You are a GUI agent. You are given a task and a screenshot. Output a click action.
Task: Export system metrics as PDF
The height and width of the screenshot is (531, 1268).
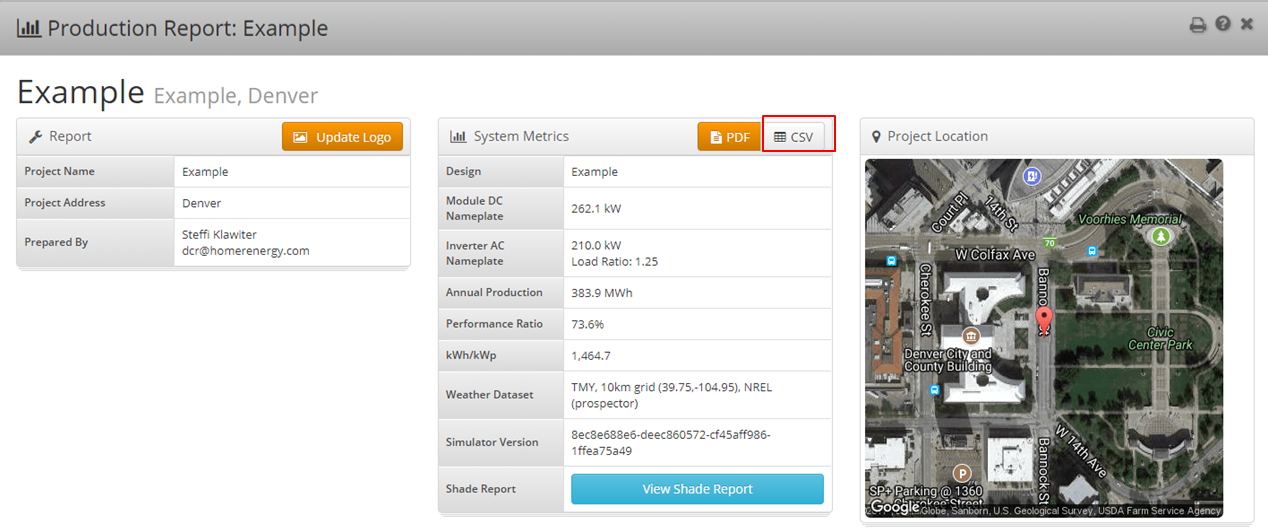point(728,137)
